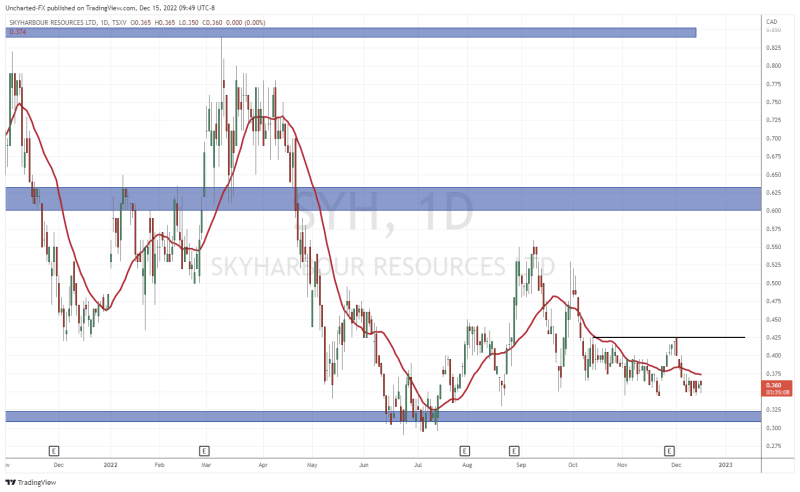Select the top blue zone labeled 0.374
This screenshot has height=492, width=800.
tap(351, 33)
